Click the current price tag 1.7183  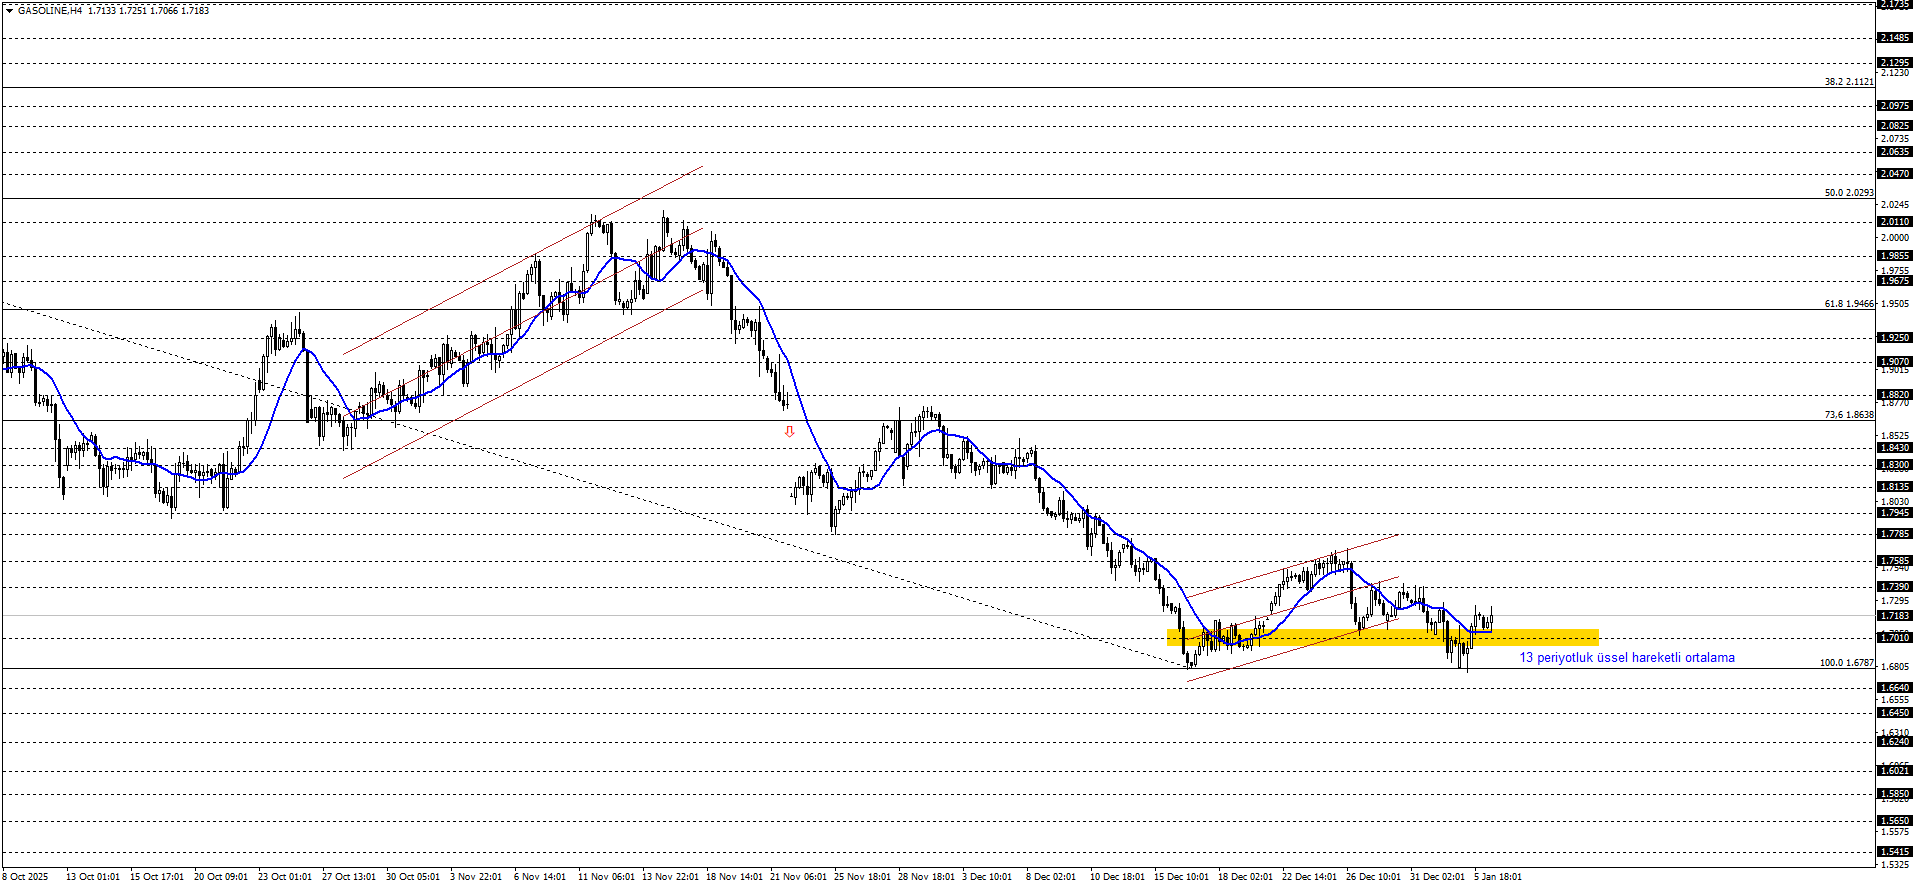[1895, 616]
